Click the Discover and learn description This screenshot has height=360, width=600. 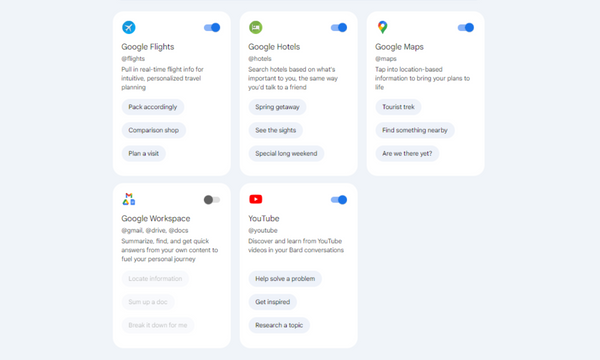click(x=296, y=245)
